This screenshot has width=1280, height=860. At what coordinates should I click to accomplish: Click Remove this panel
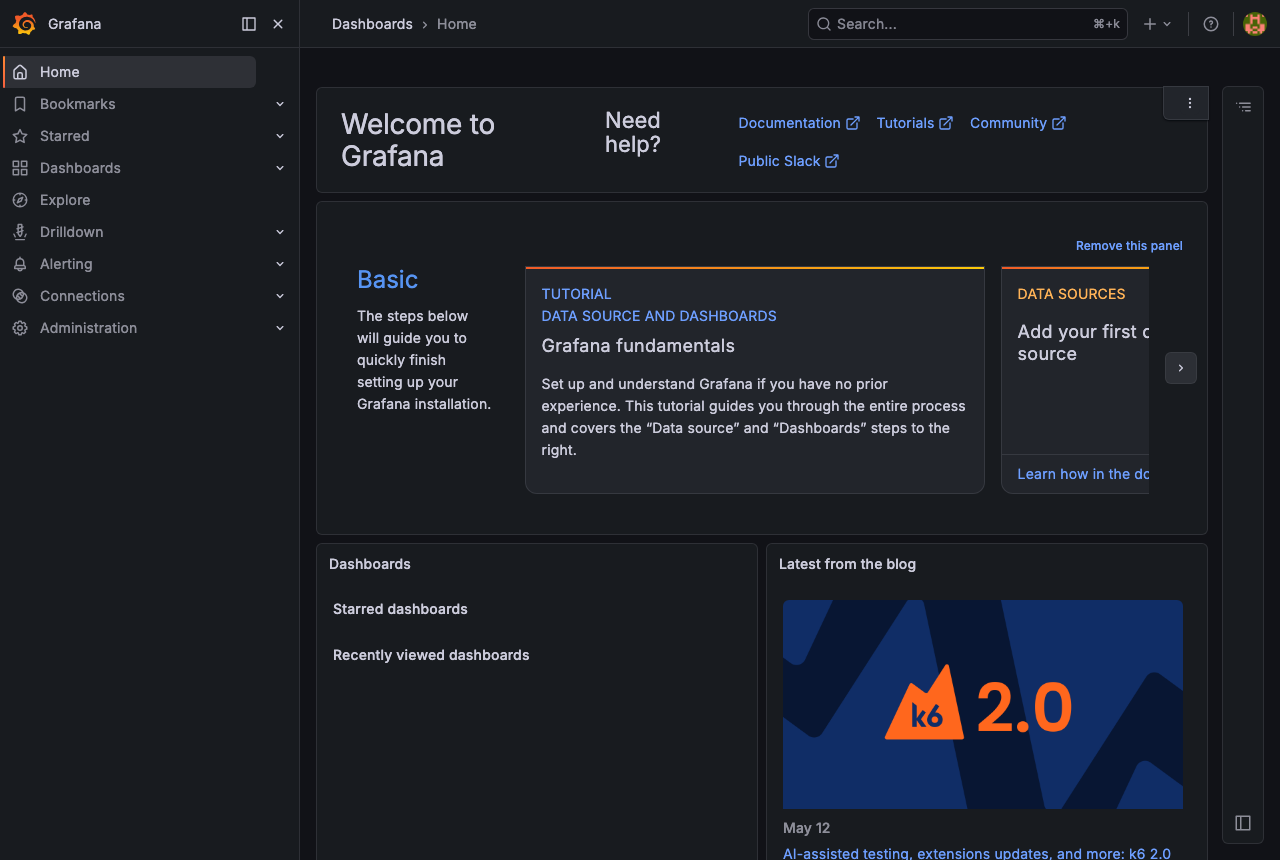tap(1129, 246)
